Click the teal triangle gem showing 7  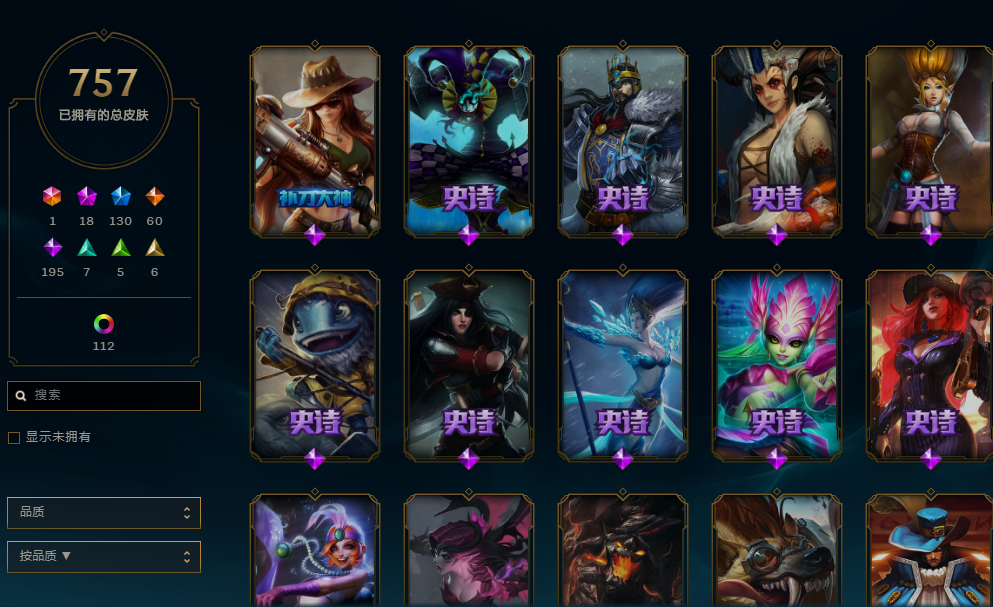tap(87, 247)
